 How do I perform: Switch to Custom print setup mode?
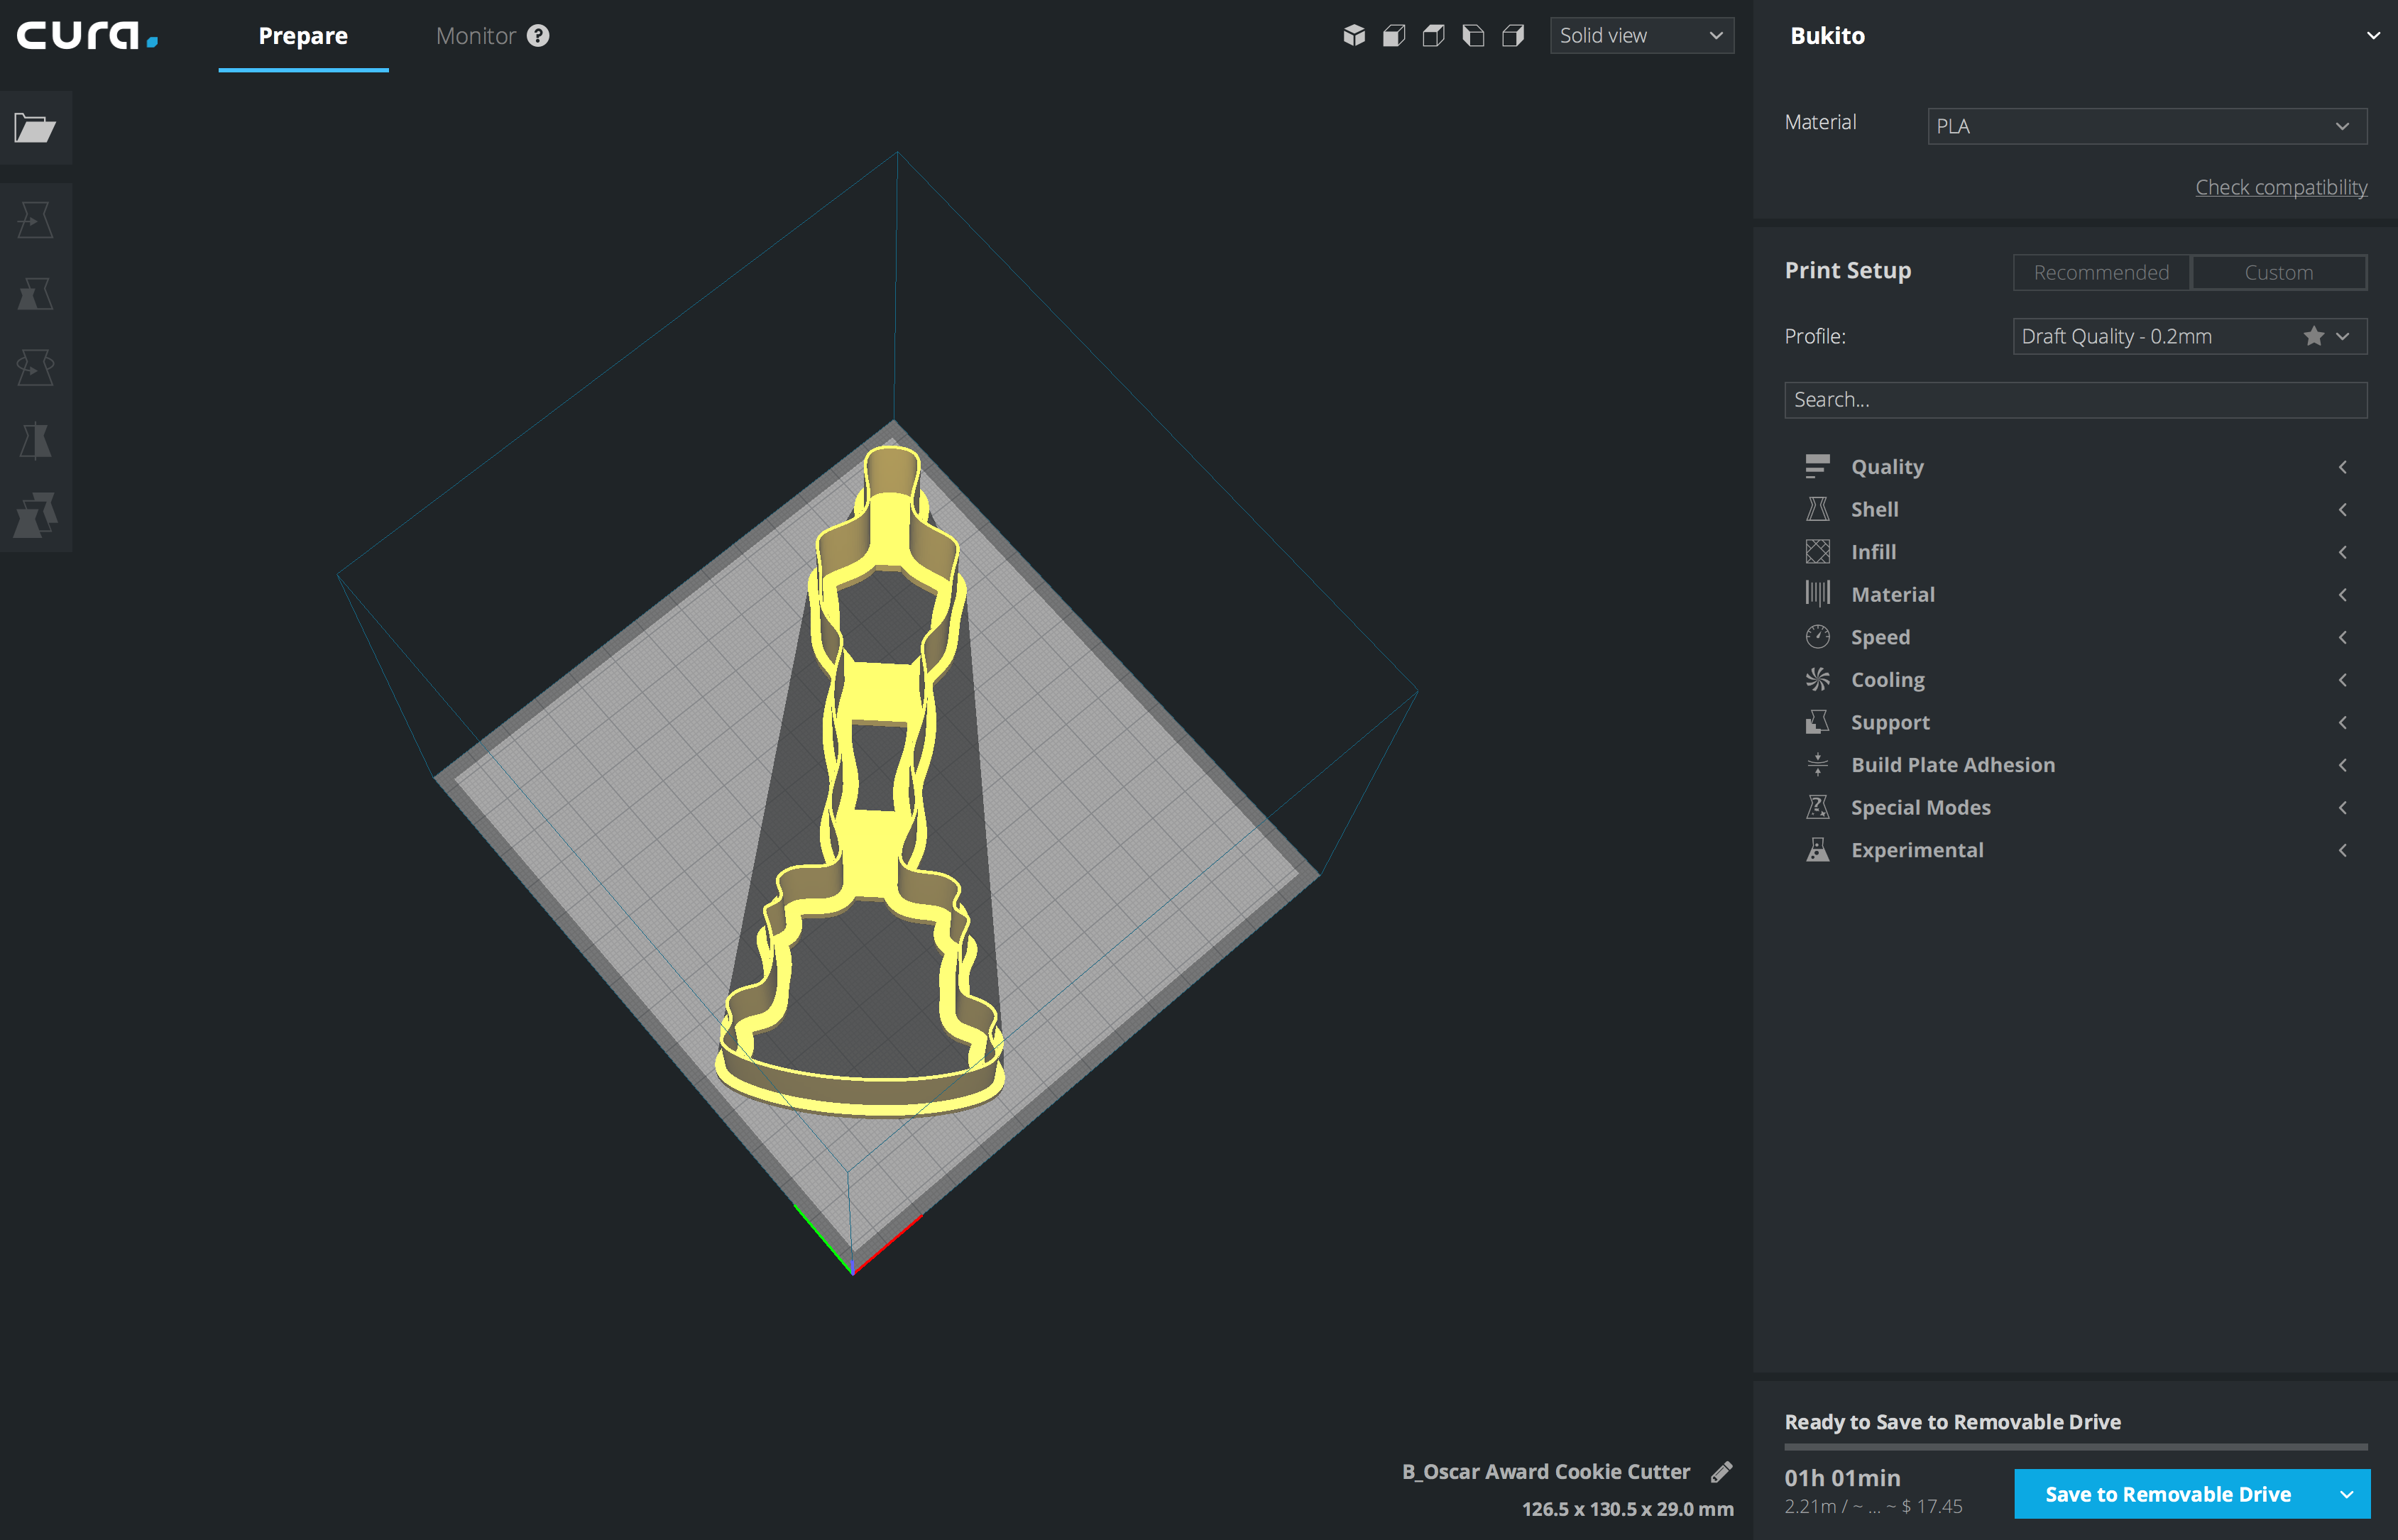[x=2278, y=272]
